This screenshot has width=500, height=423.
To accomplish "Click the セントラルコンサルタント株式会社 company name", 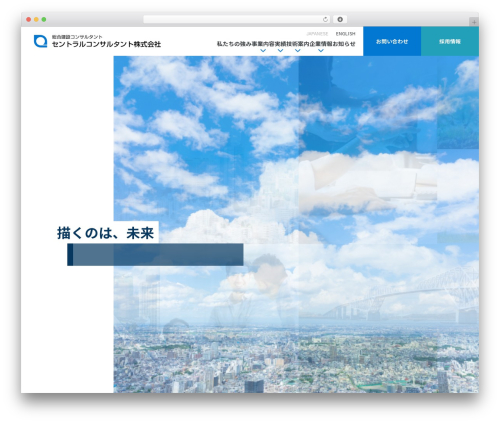I will click(106, 44).
